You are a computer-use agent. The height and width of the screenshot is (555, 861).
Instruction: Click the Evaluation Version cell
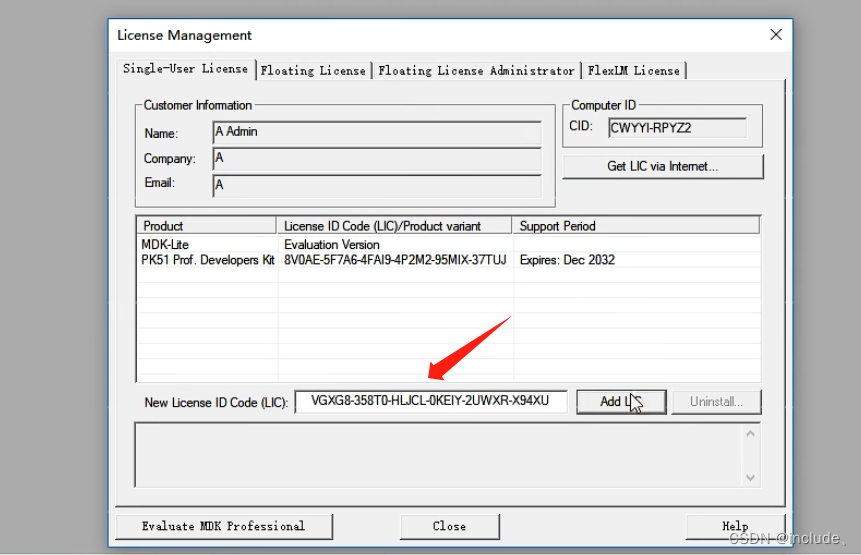332,244
